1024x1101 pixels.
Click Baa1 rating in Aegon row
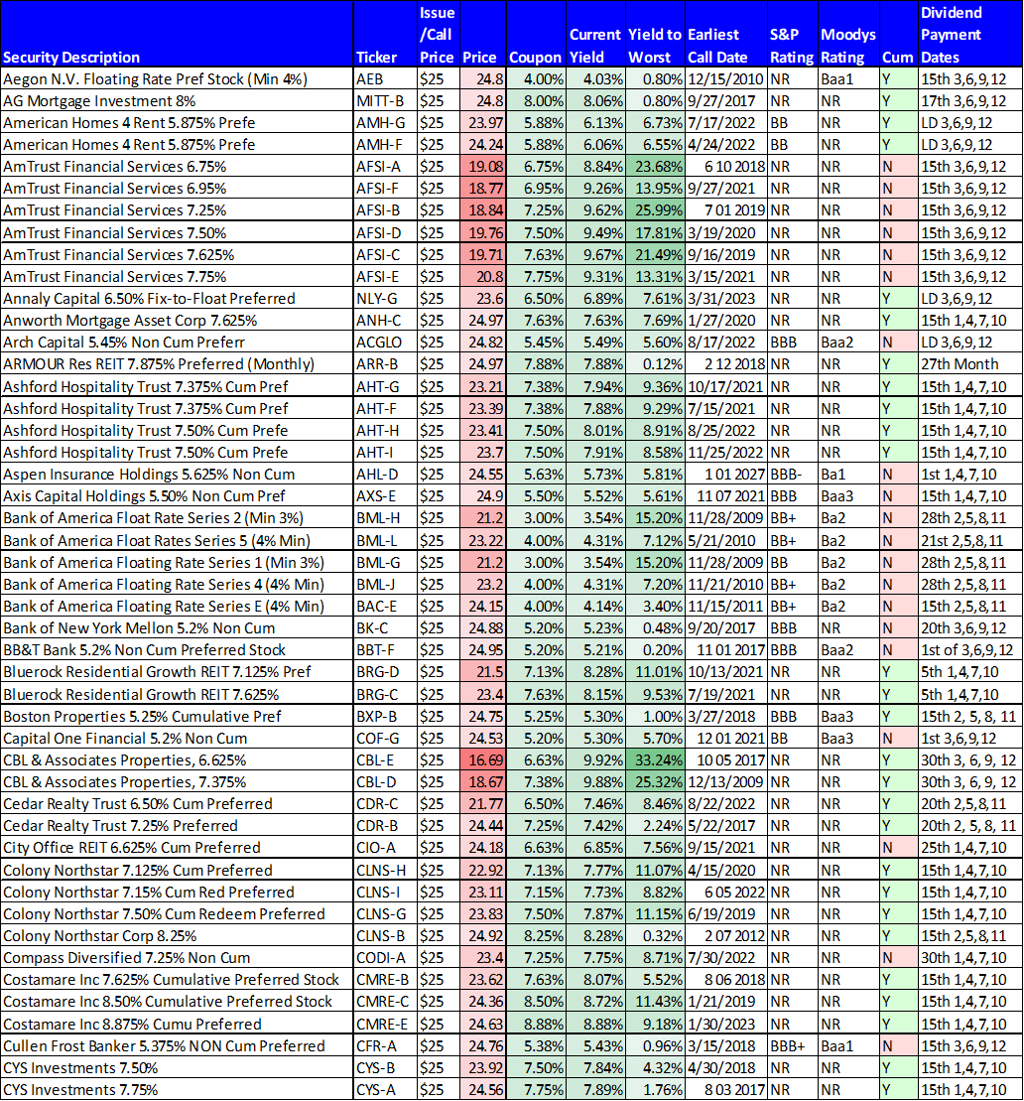pos(848,79)
